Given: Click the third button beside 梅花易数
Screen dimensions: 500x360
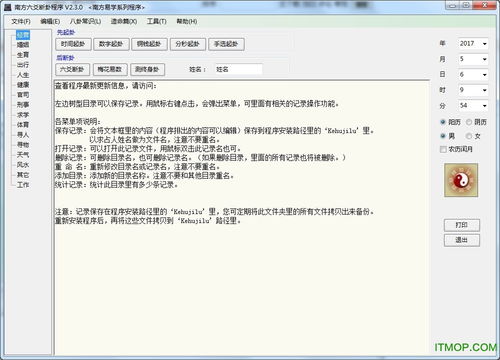Looking at the screenshot, I should pos(147,69).
